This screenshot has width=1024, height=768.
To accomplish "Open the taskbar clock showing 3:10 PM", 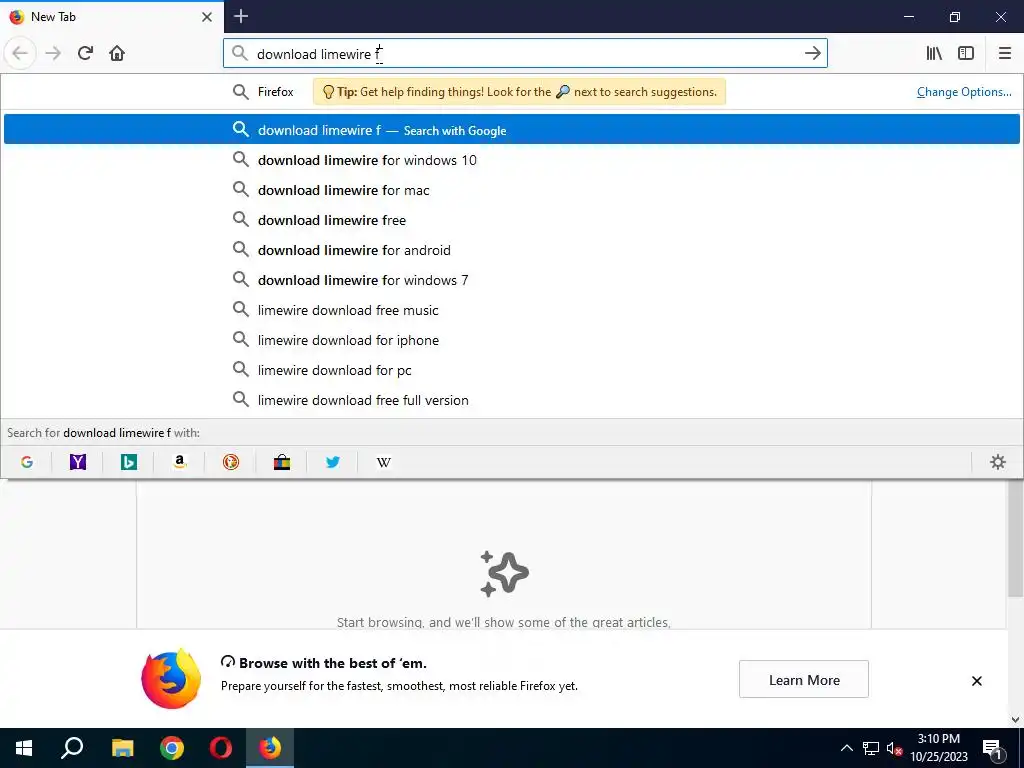I will tap(938, 748).
